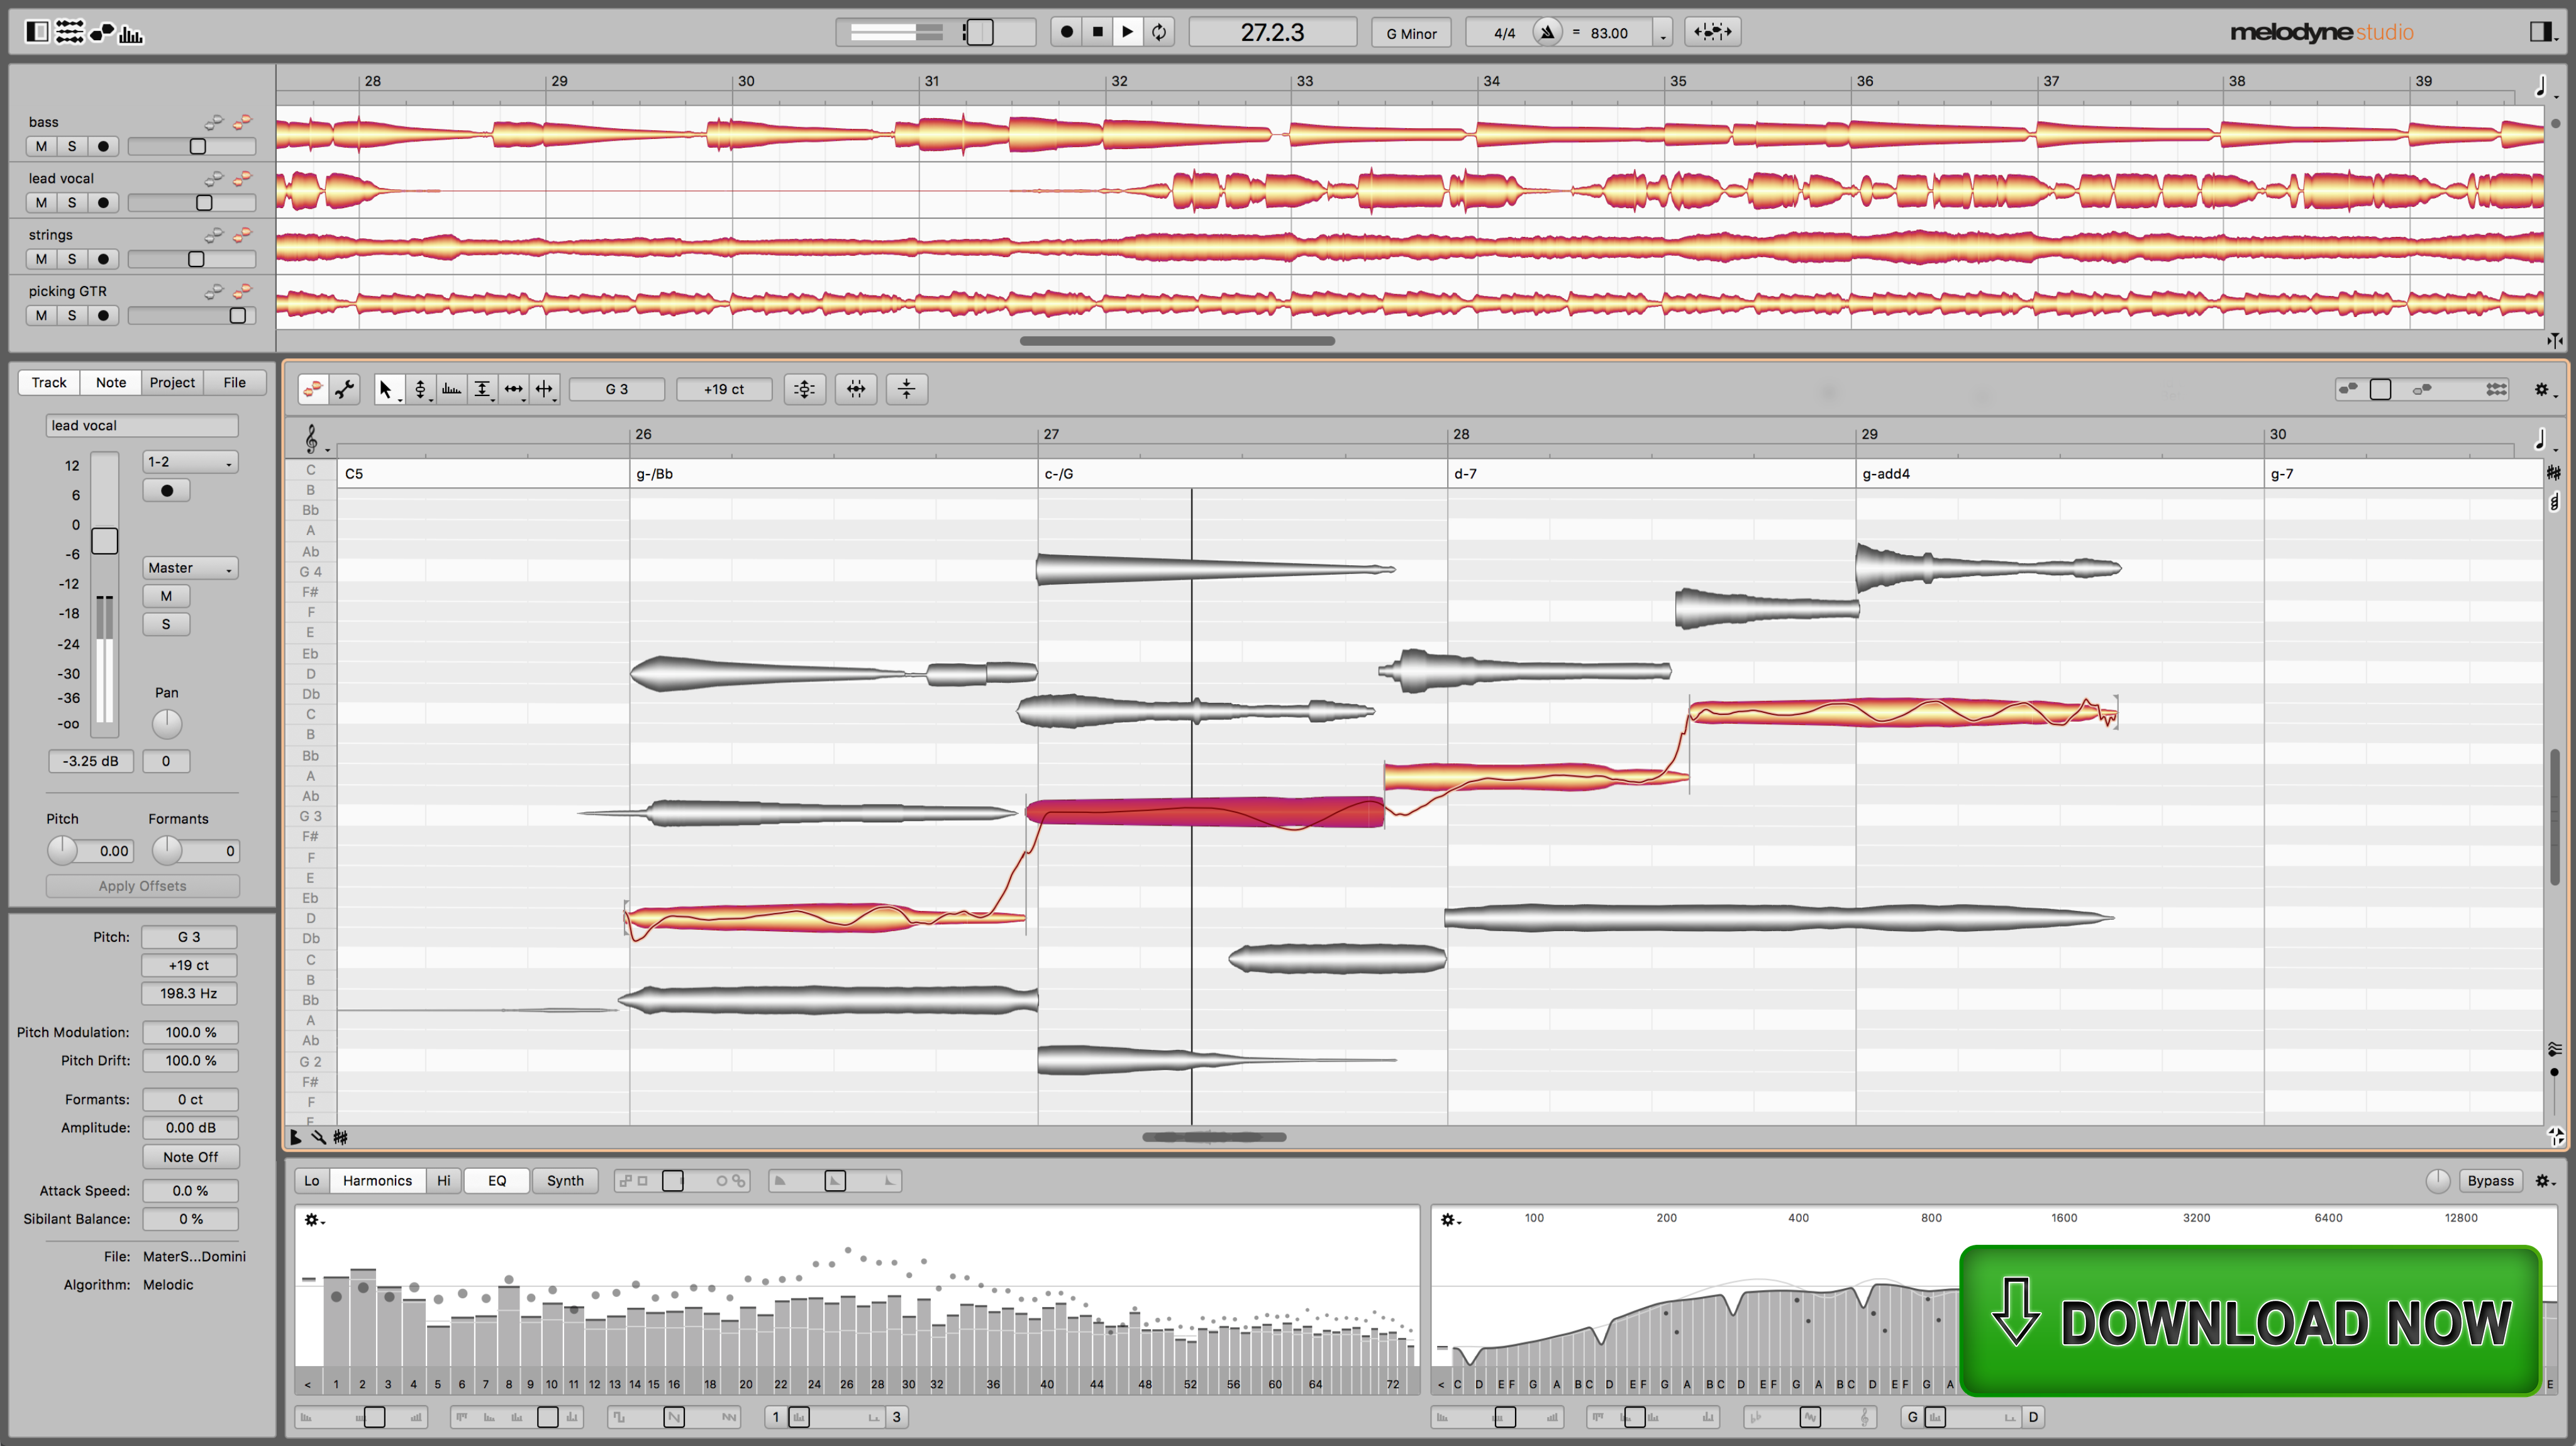Switch to the Track tab
2576x1446 pixels.
tap(49, 382)
